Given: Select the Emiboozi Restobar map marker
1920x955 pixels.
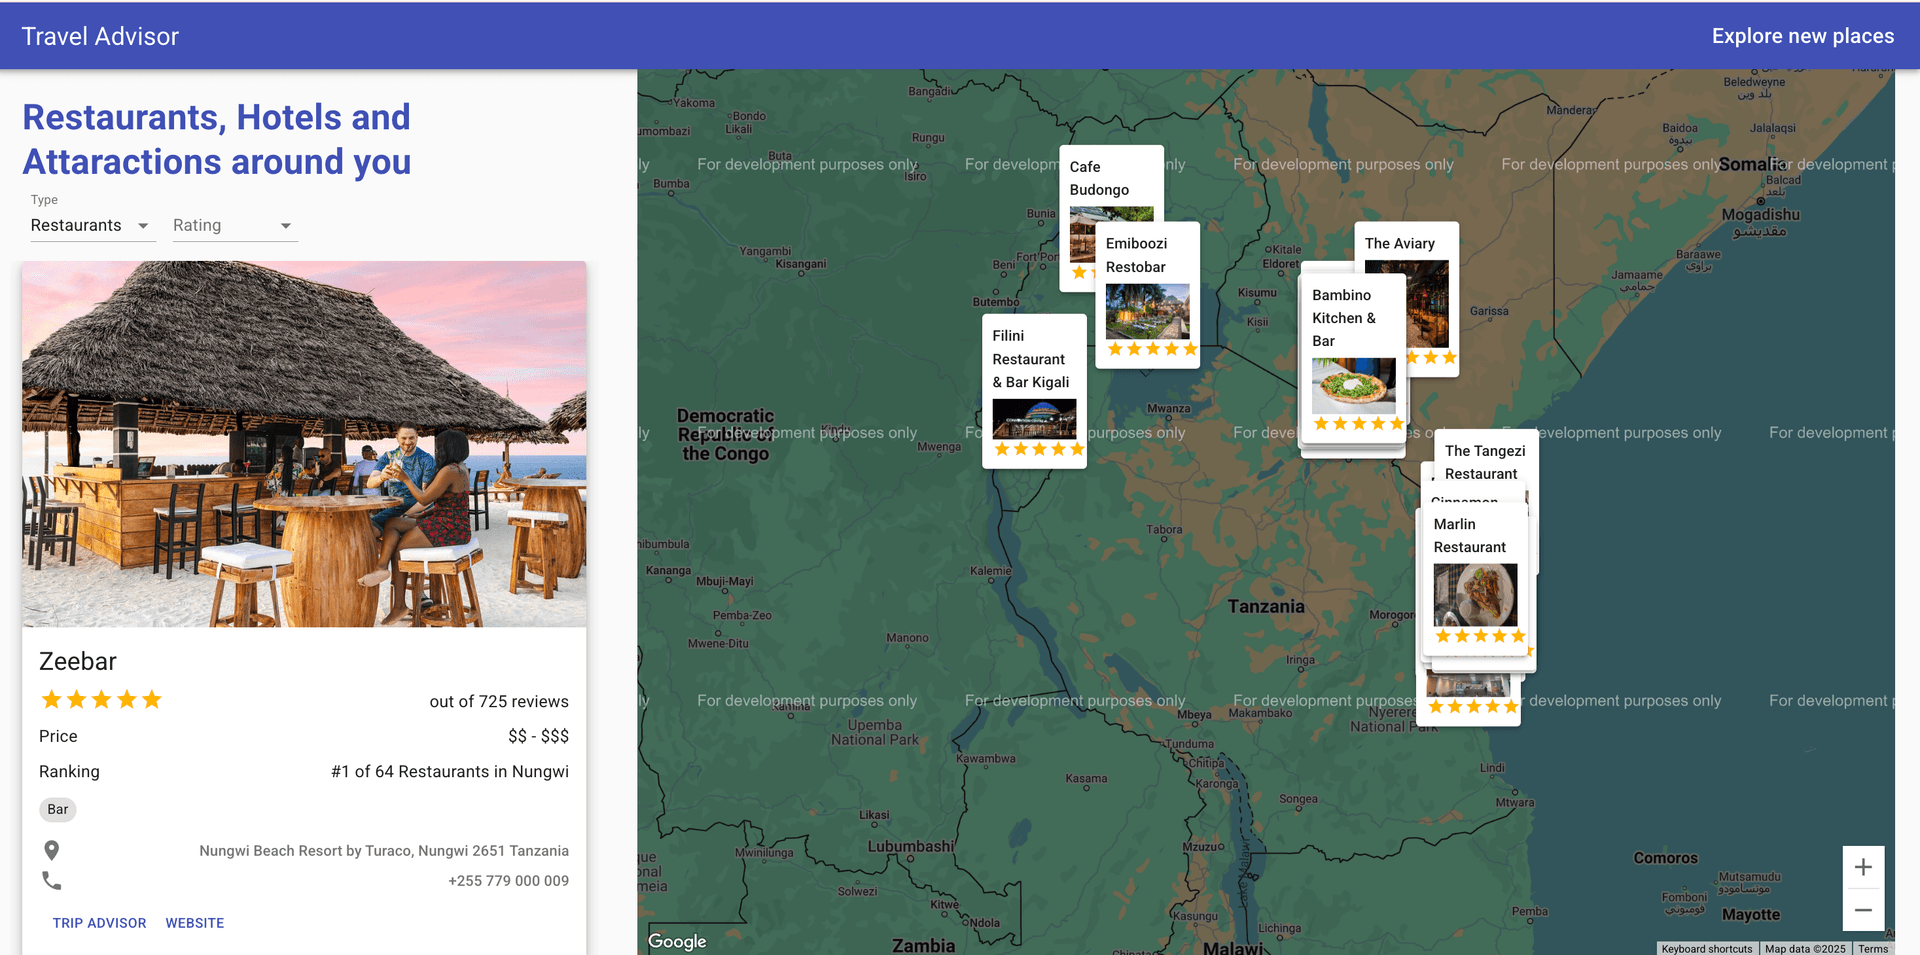Looking at the screenshot, I should click(x=1147, y=295).
